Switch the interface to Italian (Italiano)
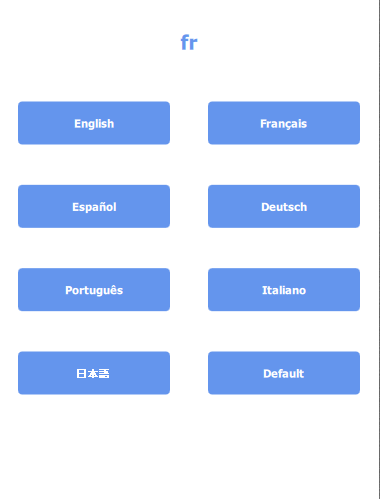The height and width of the screenshot is (499, 380). tap(284, 290)
